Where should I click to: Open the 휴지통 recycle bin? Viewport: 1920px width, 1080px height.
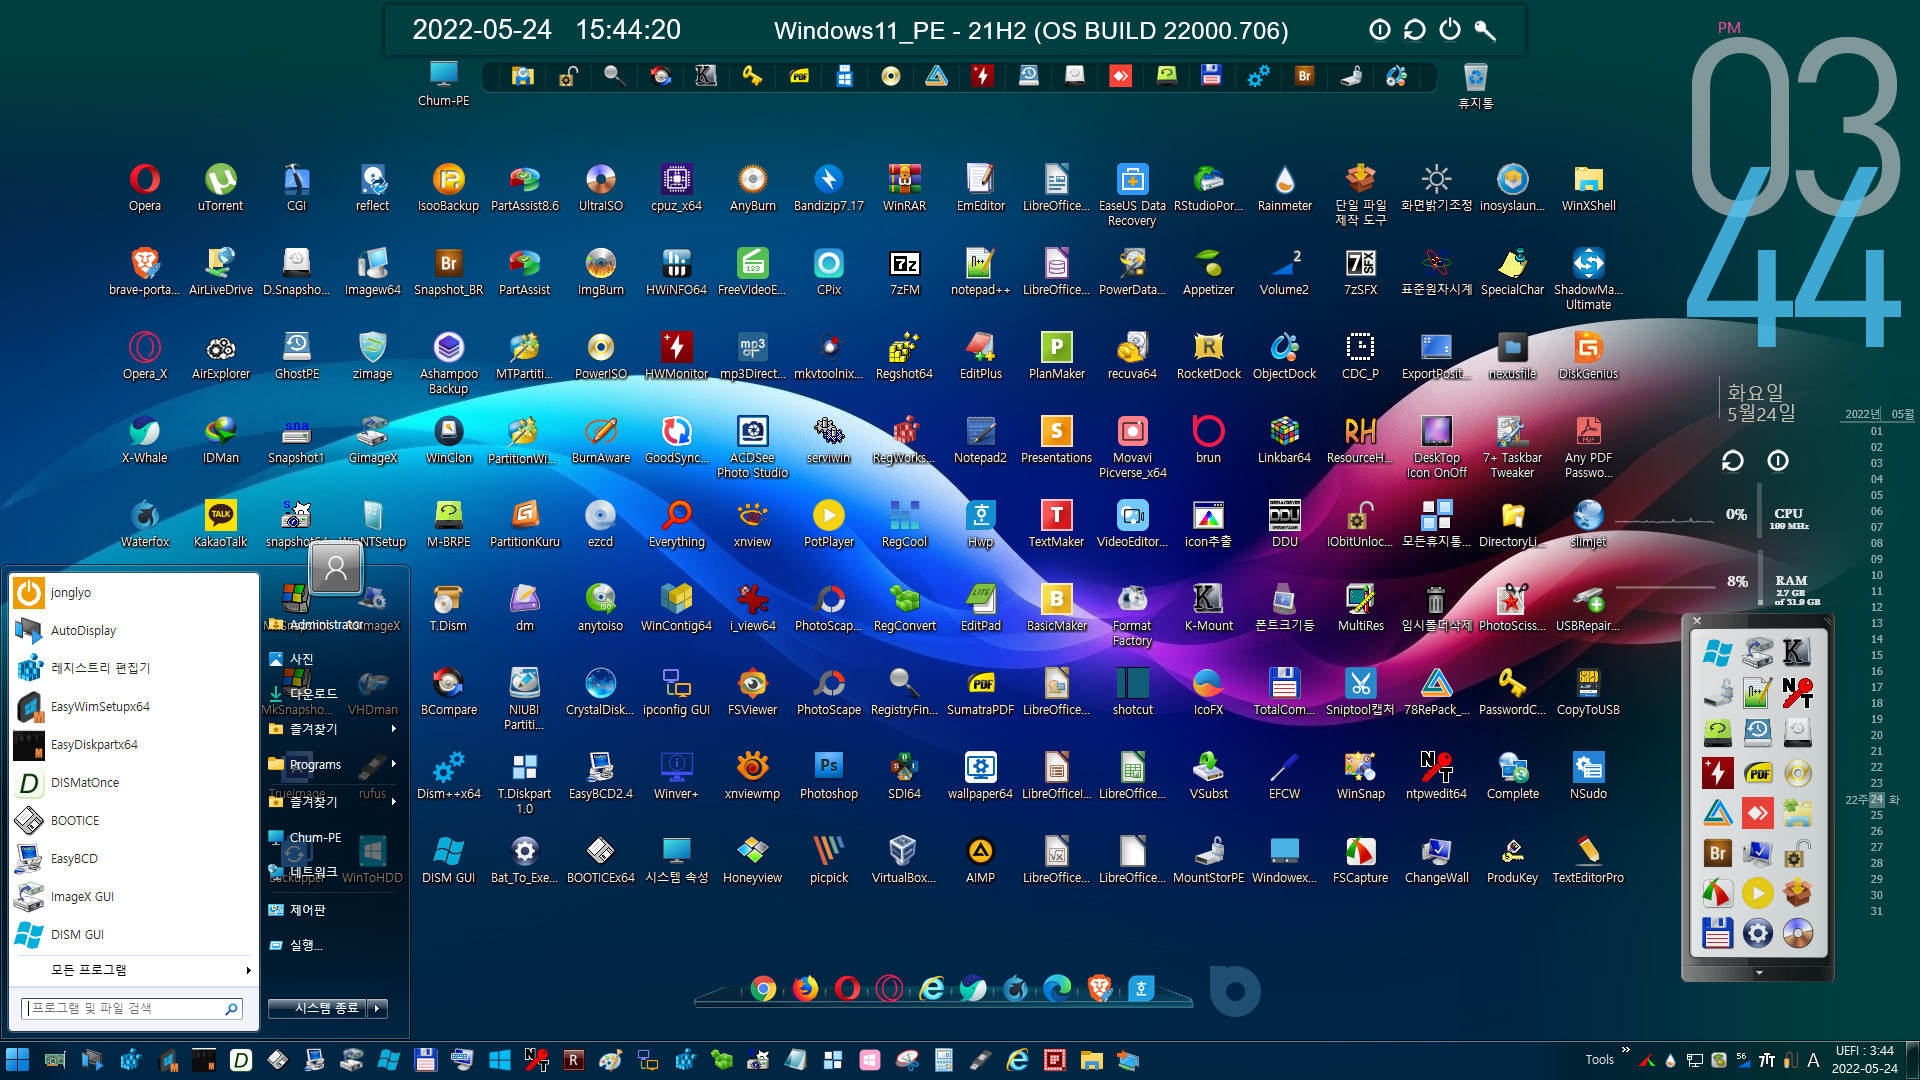(x=1475, y=84)
